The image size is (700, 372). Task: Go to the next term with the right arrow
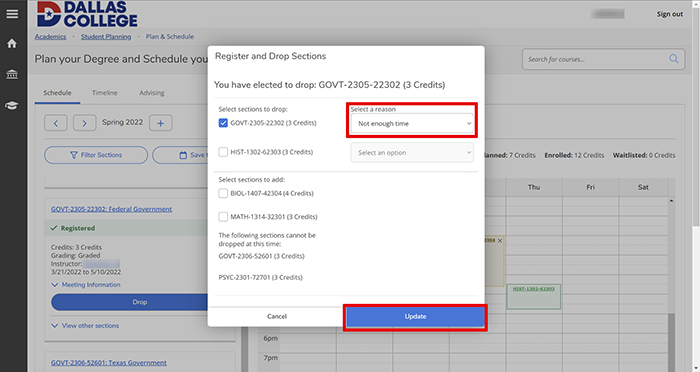84,123
